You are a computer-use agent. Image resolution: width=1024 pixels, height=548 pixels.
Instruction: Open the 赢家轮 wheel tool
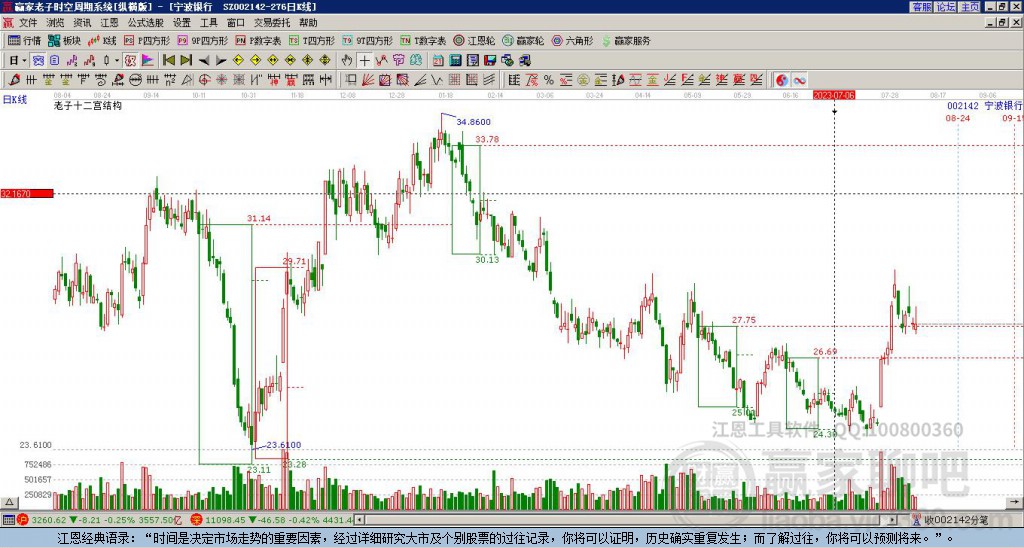523,40
